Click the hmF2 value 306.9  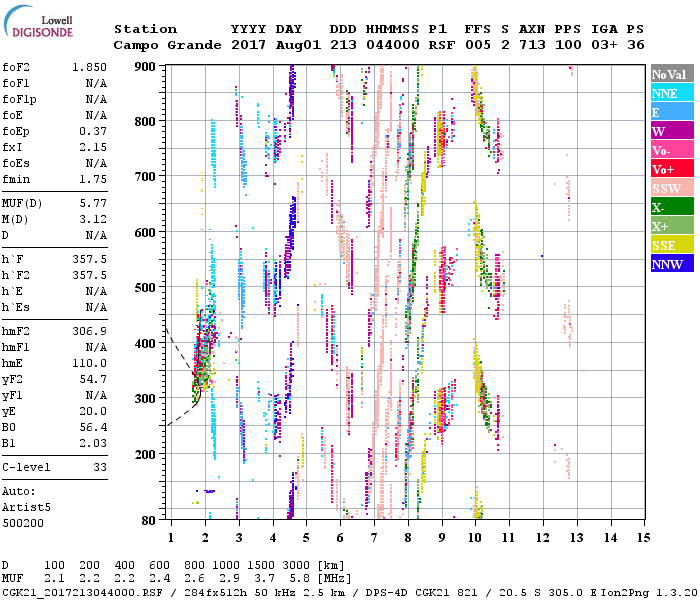click(90, 332)
